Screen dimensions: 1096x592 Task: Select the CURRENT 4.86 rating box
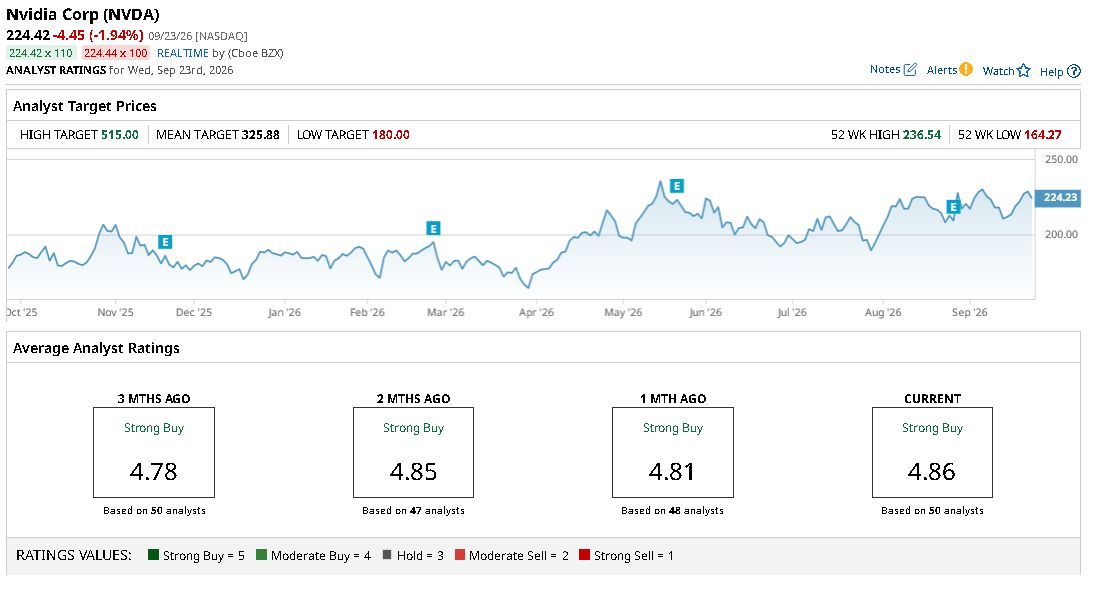pos(932,452)
